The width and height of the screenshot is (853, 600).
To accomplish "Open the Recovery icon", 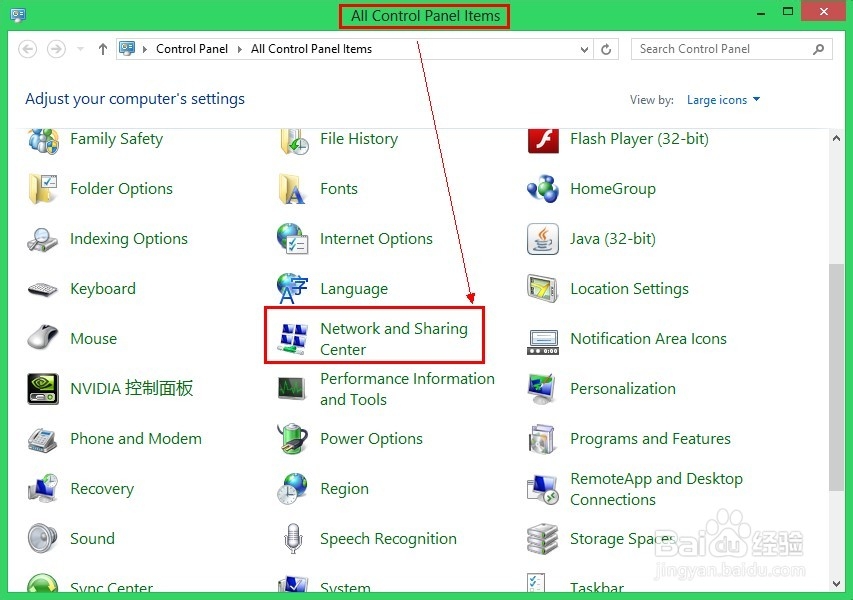I will [x=43, y=488].
